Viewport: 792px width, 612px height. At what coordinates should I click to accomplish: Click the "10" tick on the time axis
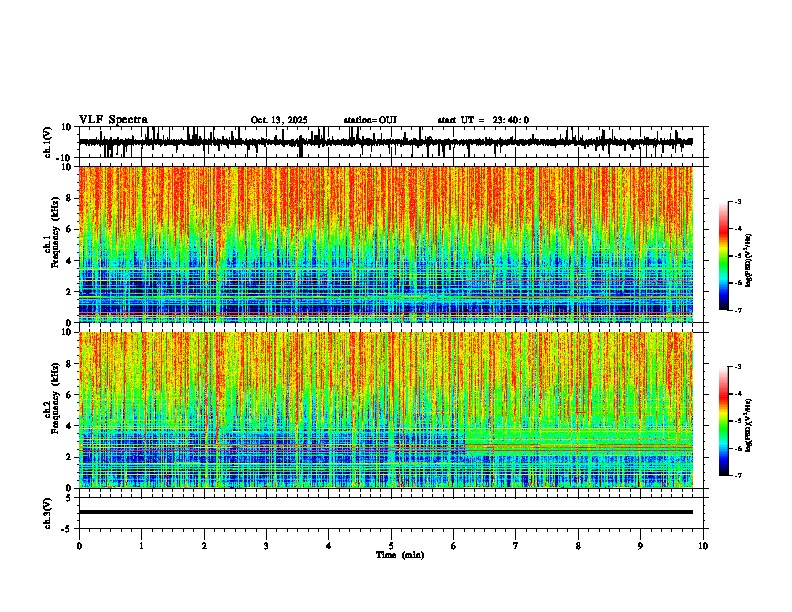click(703, 546)
